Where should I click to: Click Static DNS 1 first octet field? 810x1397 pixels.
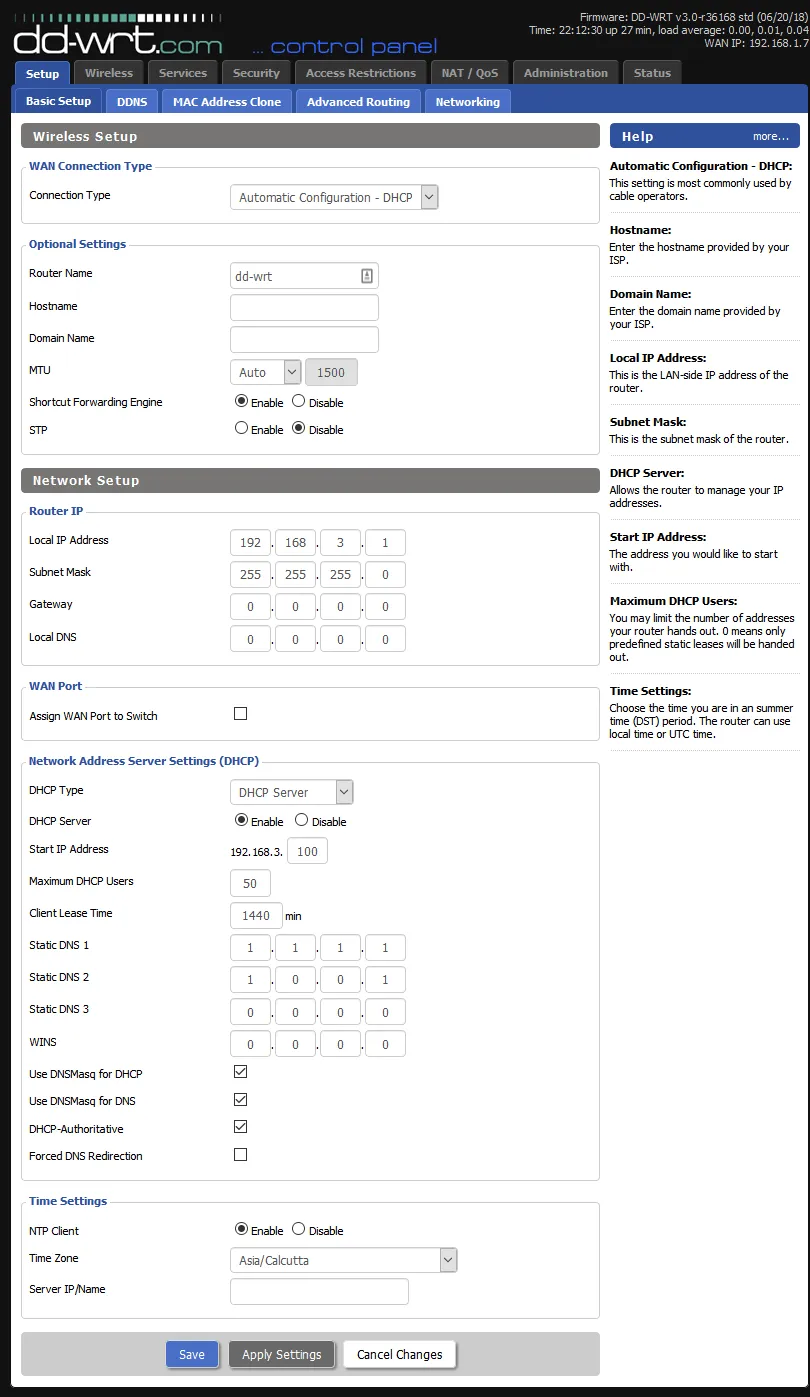(x=250, y=948)
